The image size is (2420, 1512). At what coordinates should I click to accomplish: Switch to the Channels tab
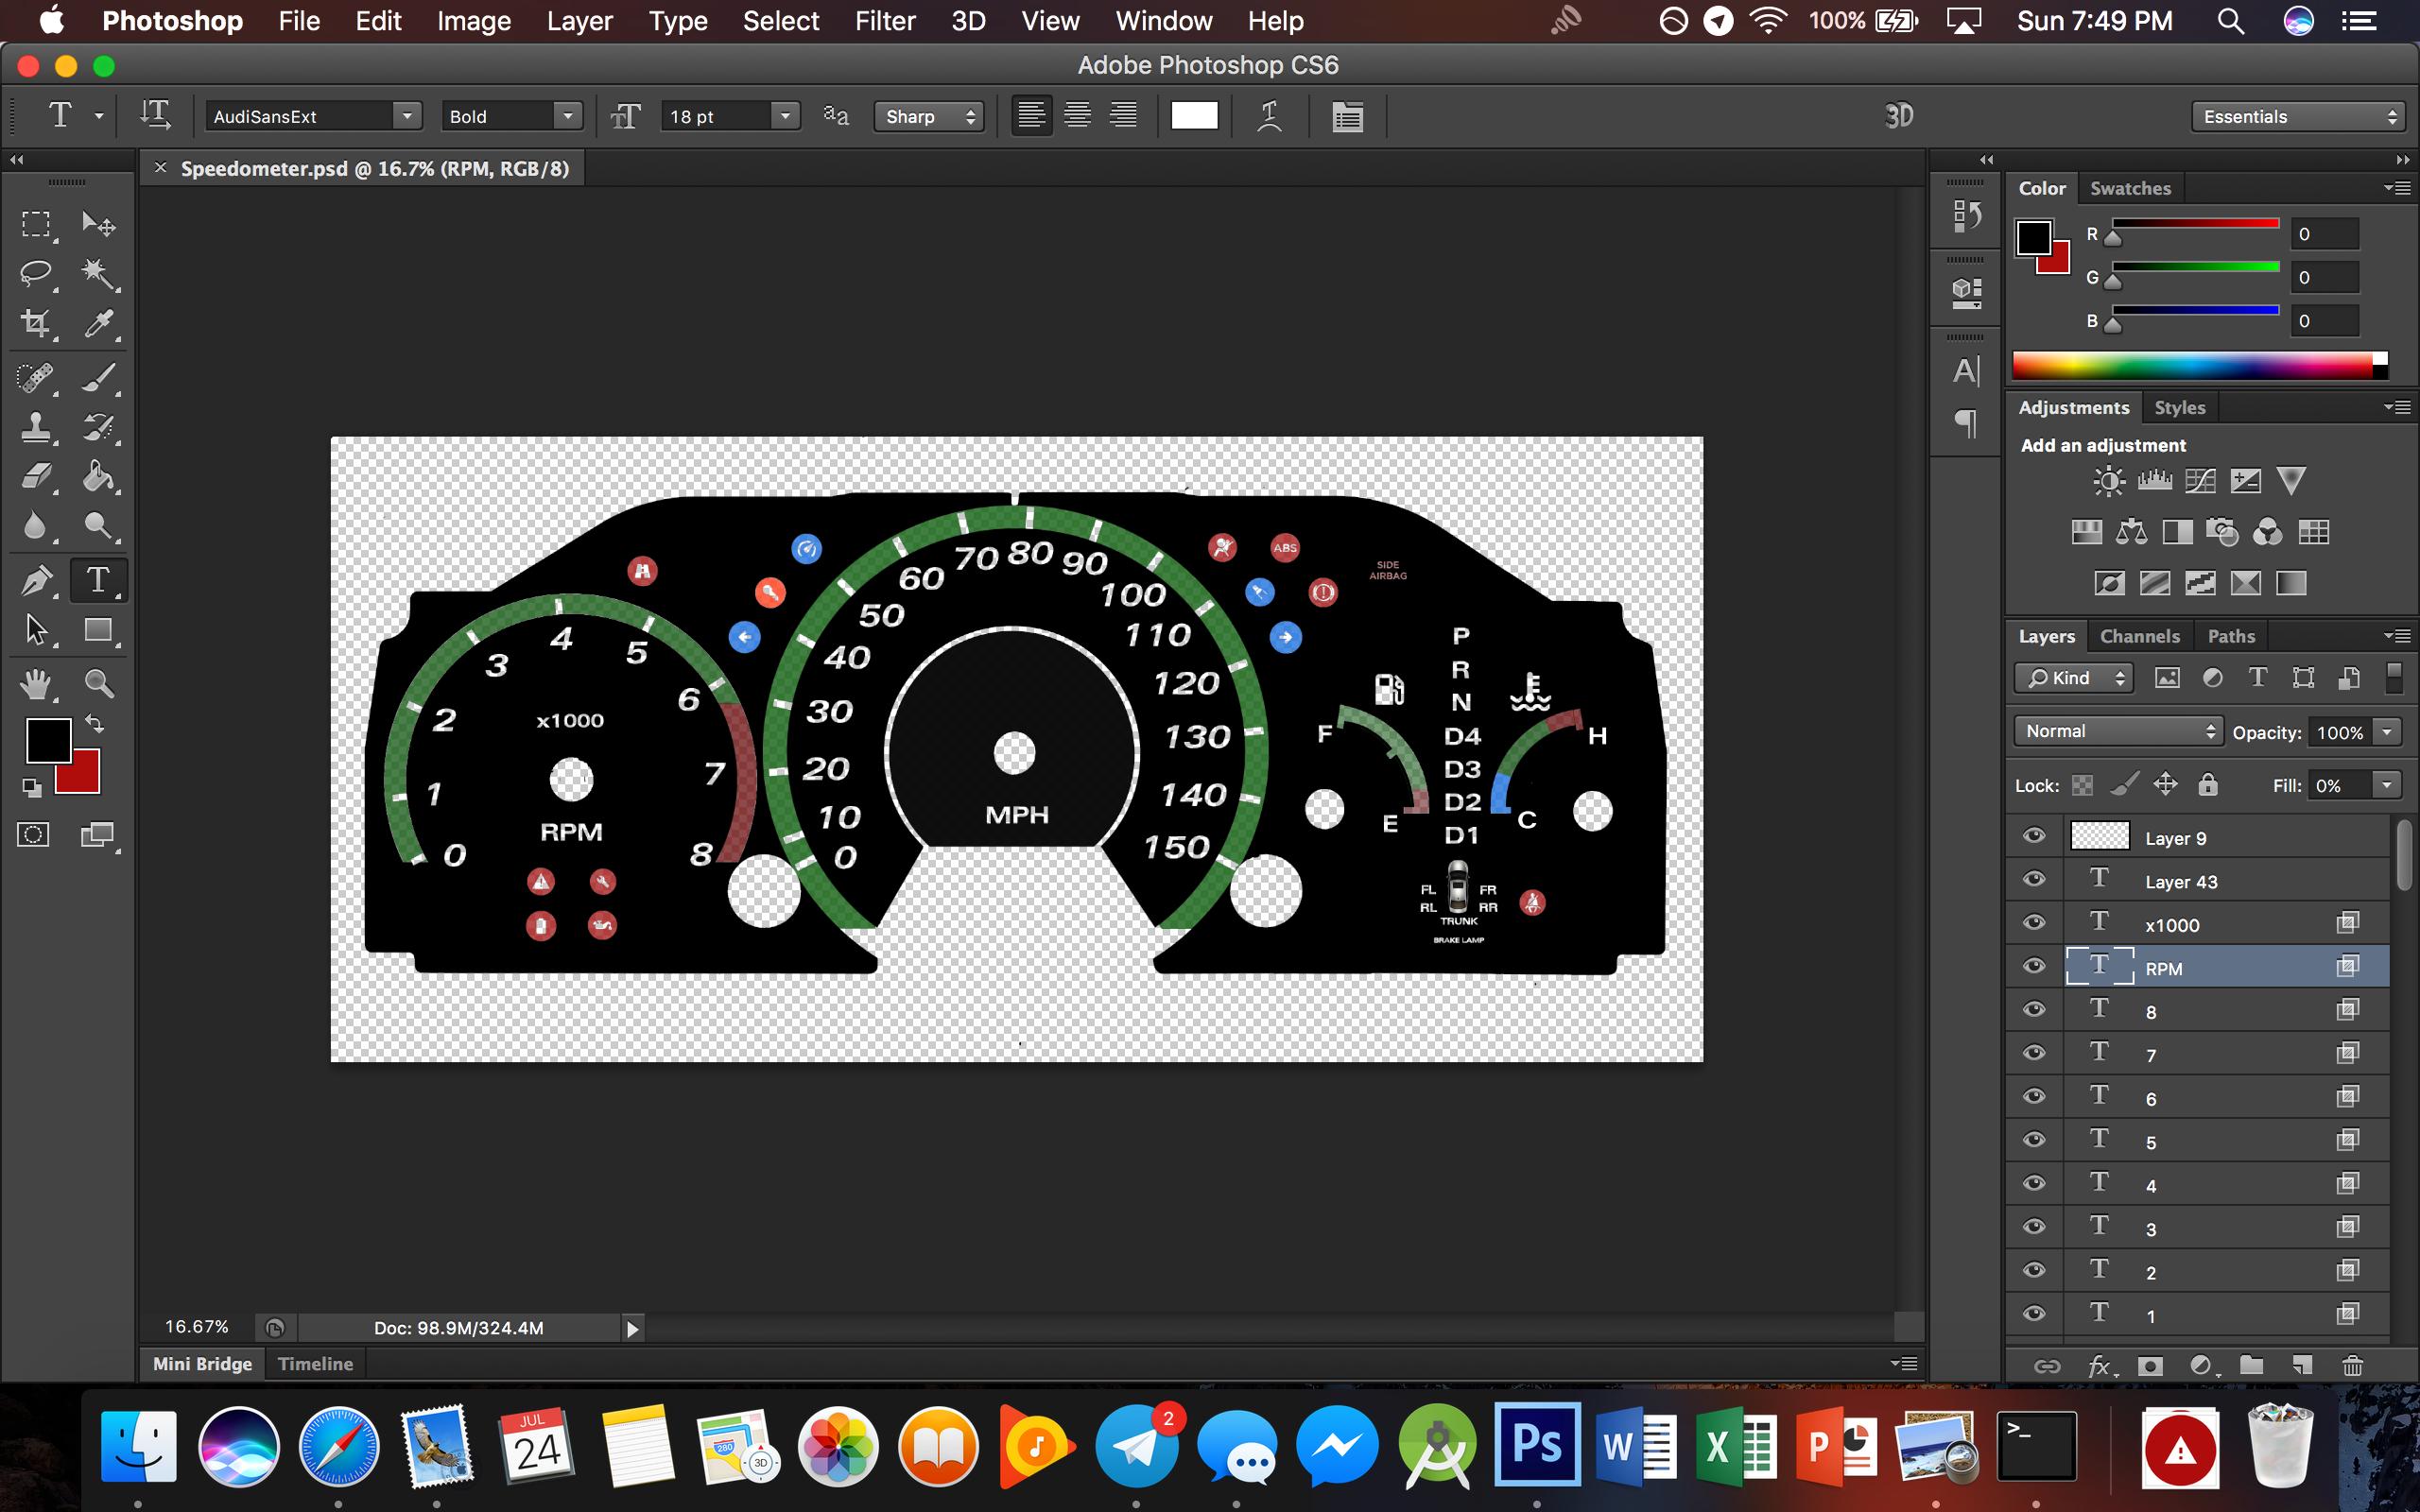tap(2139, 636)
